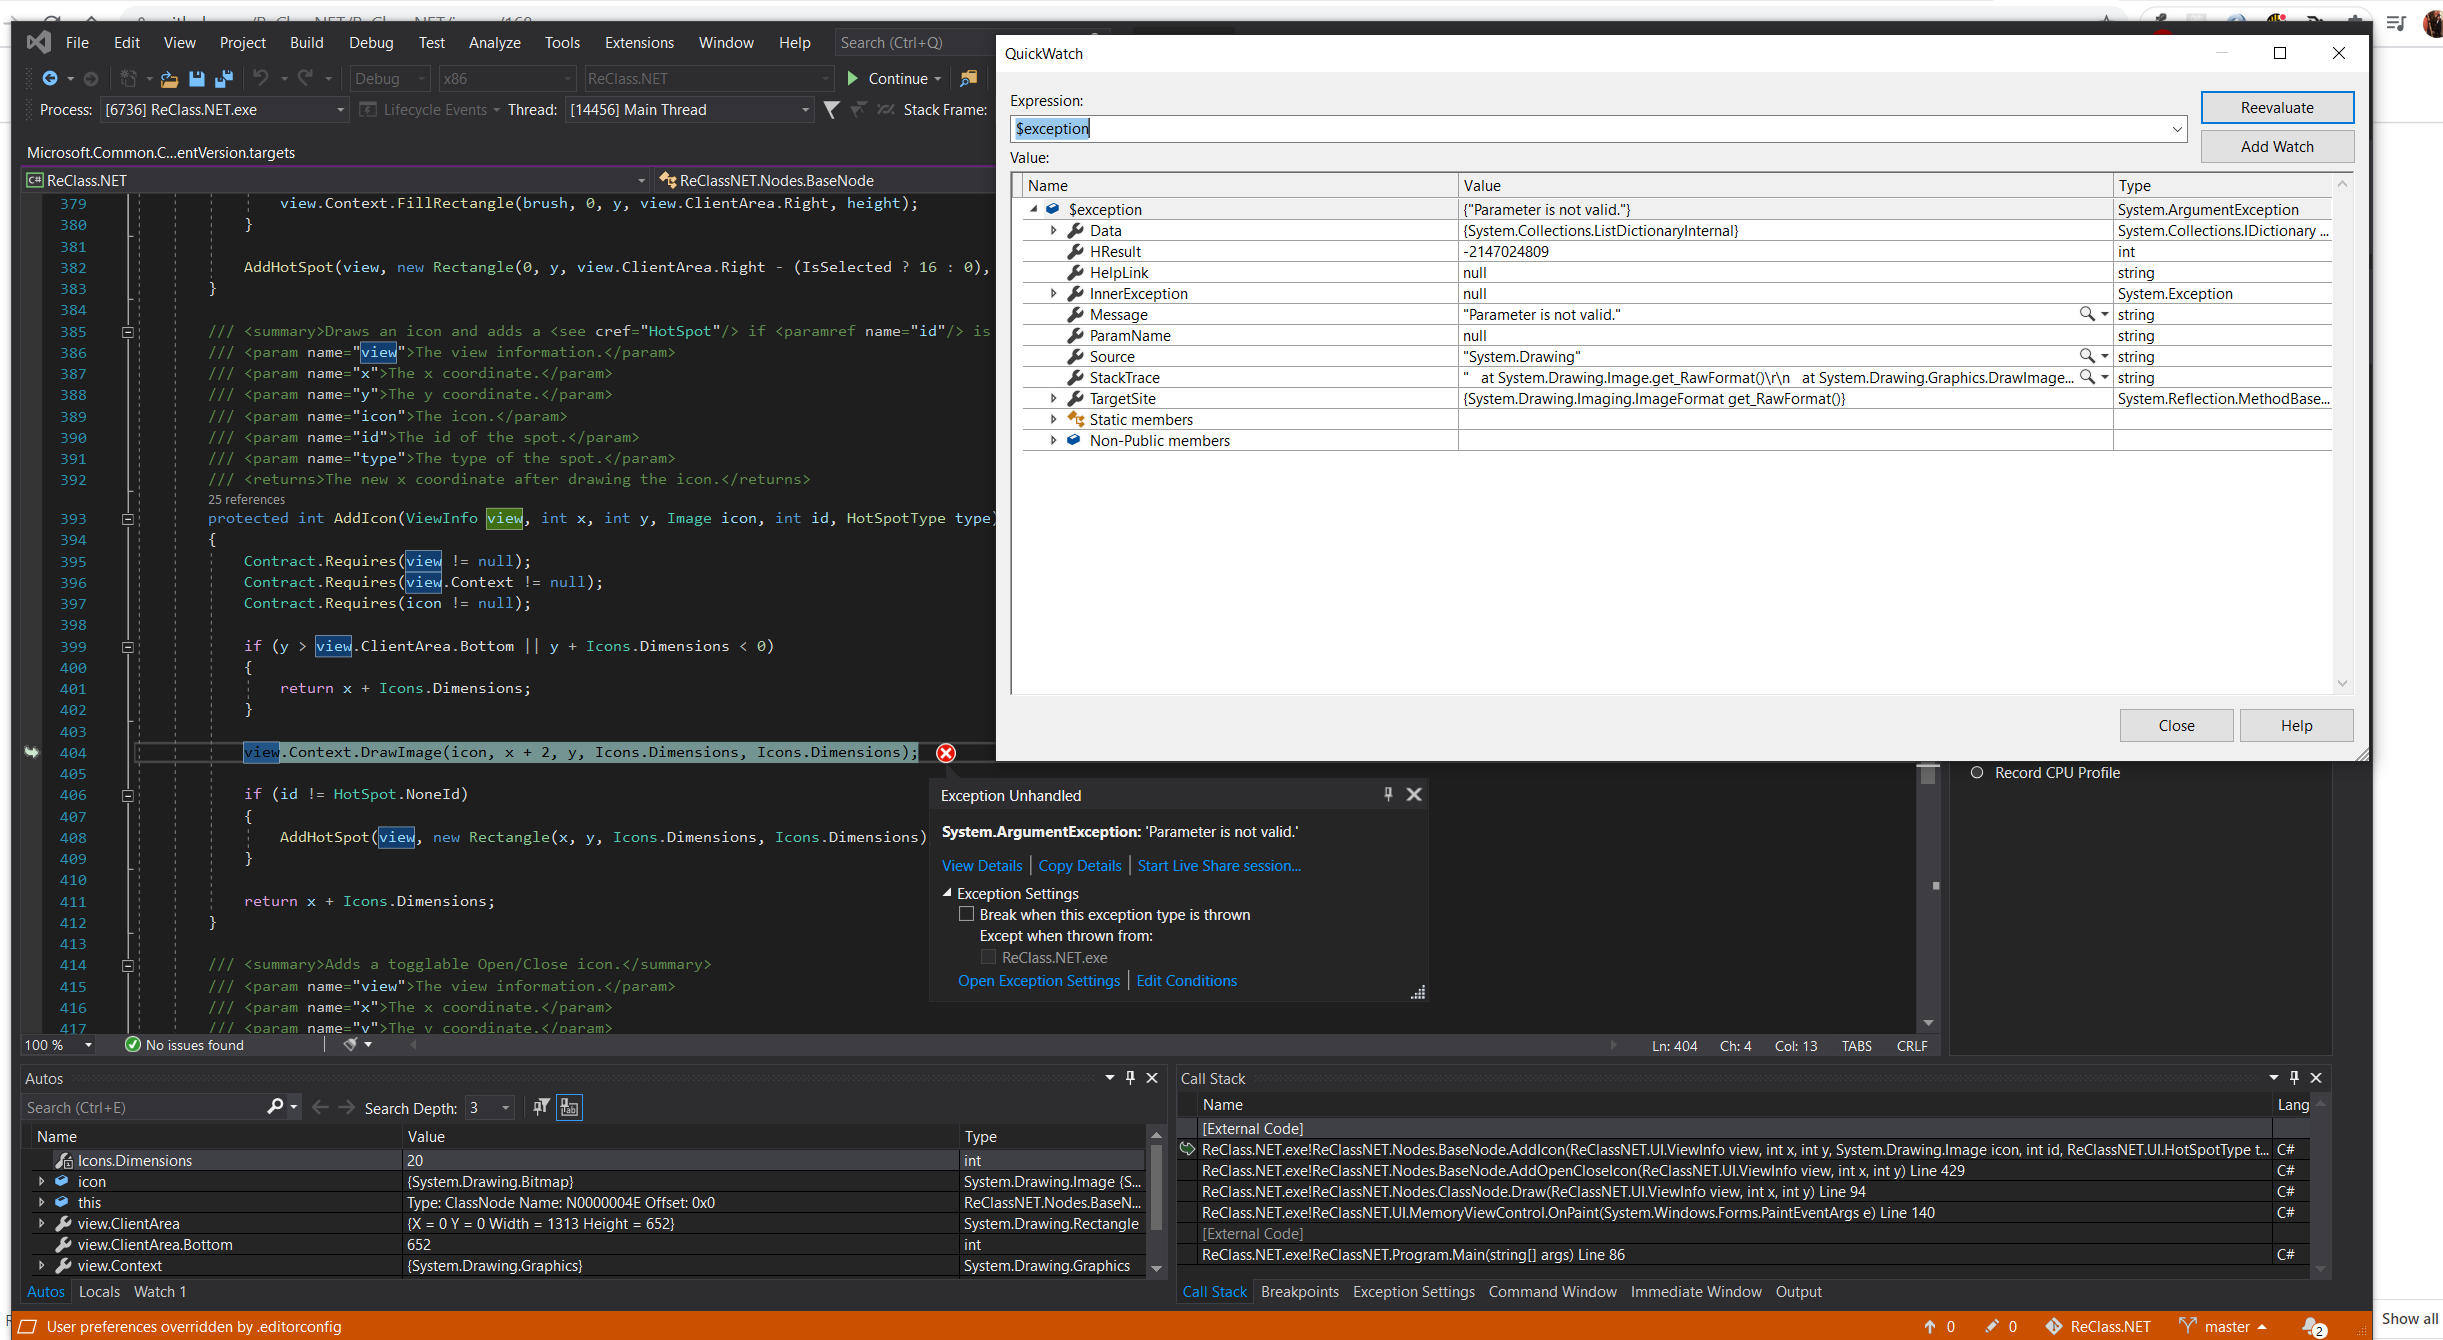2443x1340 pixels.
Task: Click the filter threads icon near Stack Frame
Action: pos(832,110)
